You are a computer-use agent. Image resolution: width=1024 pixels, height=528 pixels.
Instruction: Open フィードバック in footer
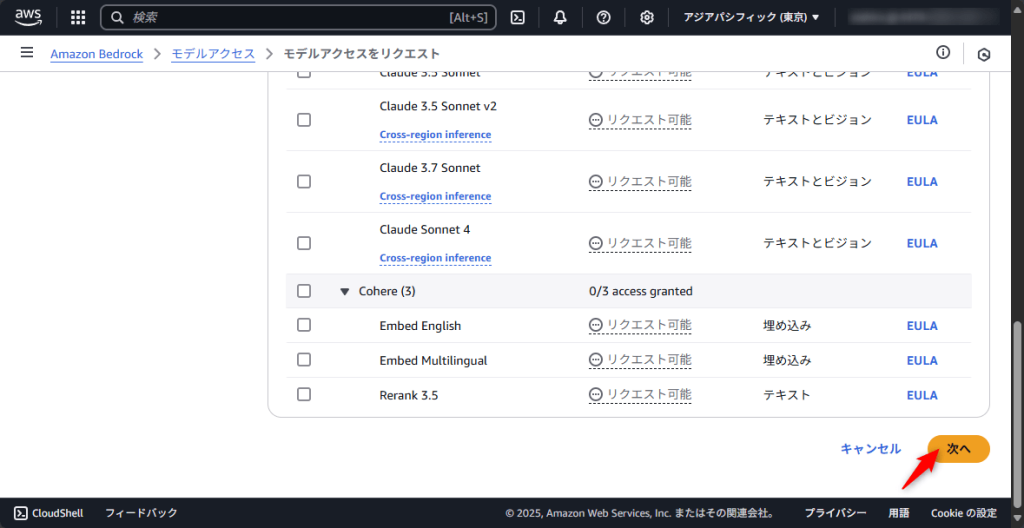click(x=141, y=513)
